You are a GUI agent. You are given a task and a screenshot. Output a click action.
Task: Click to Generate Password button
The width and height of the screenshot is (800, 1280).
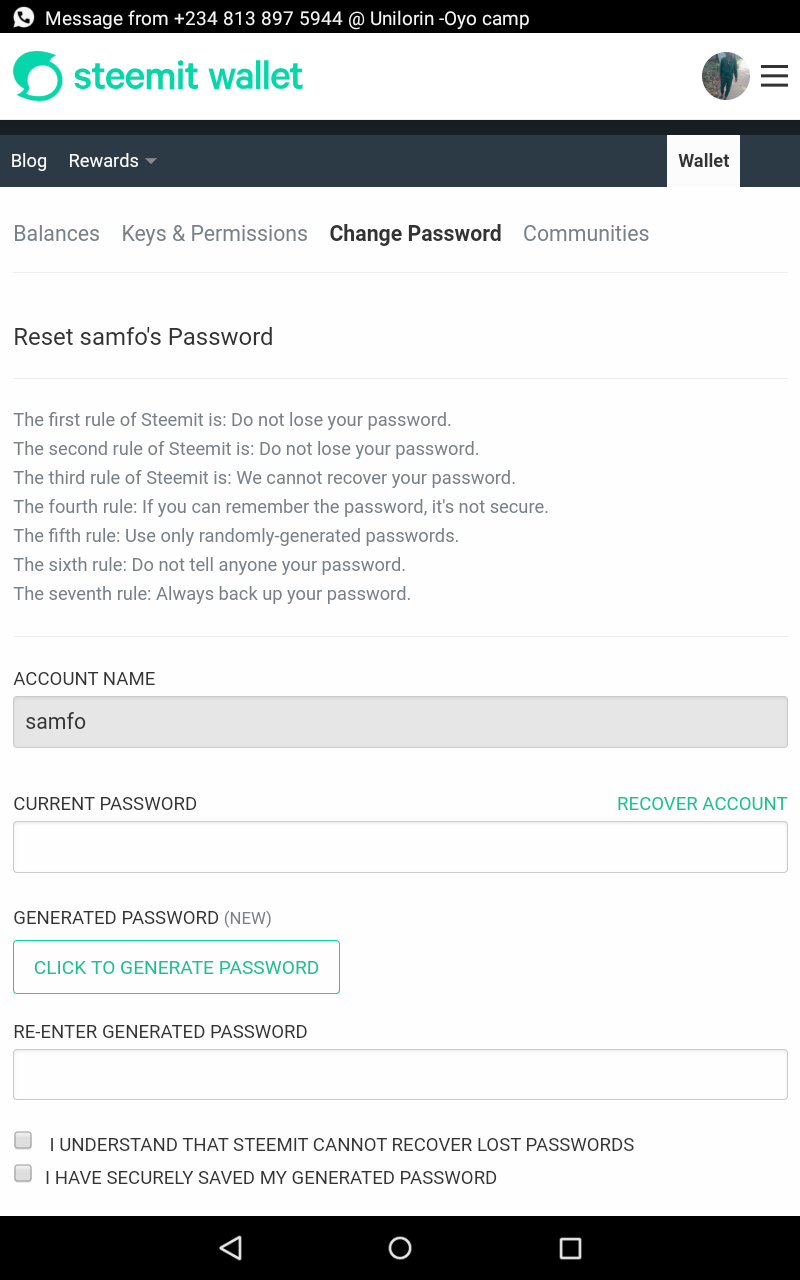point(176,967)
